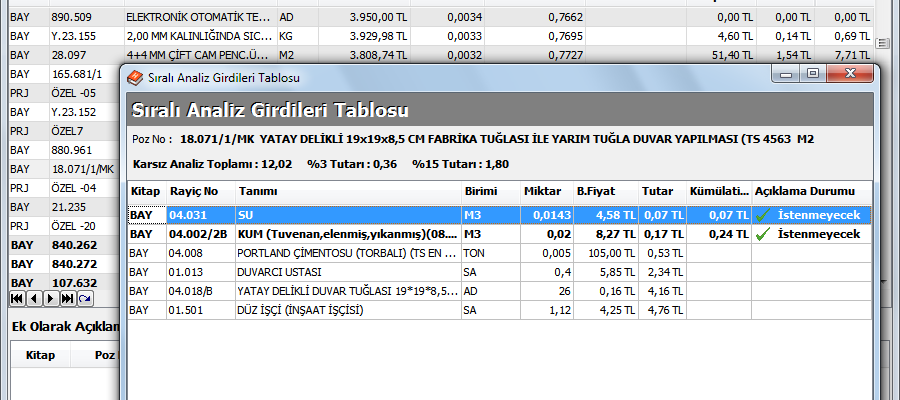Screen dimensions: 900x400
Task: Click green checkmark in SU row
Action: pyautogui.click(x=762, y=215)
